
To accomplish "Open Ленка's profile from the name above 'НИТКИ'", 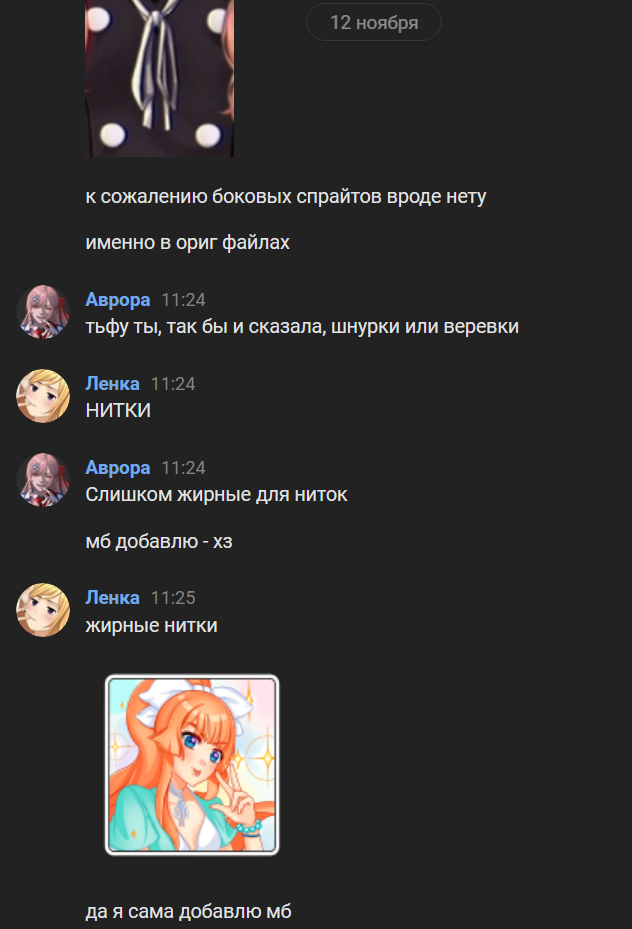I will pyautogui.click(x=112, y=384).
